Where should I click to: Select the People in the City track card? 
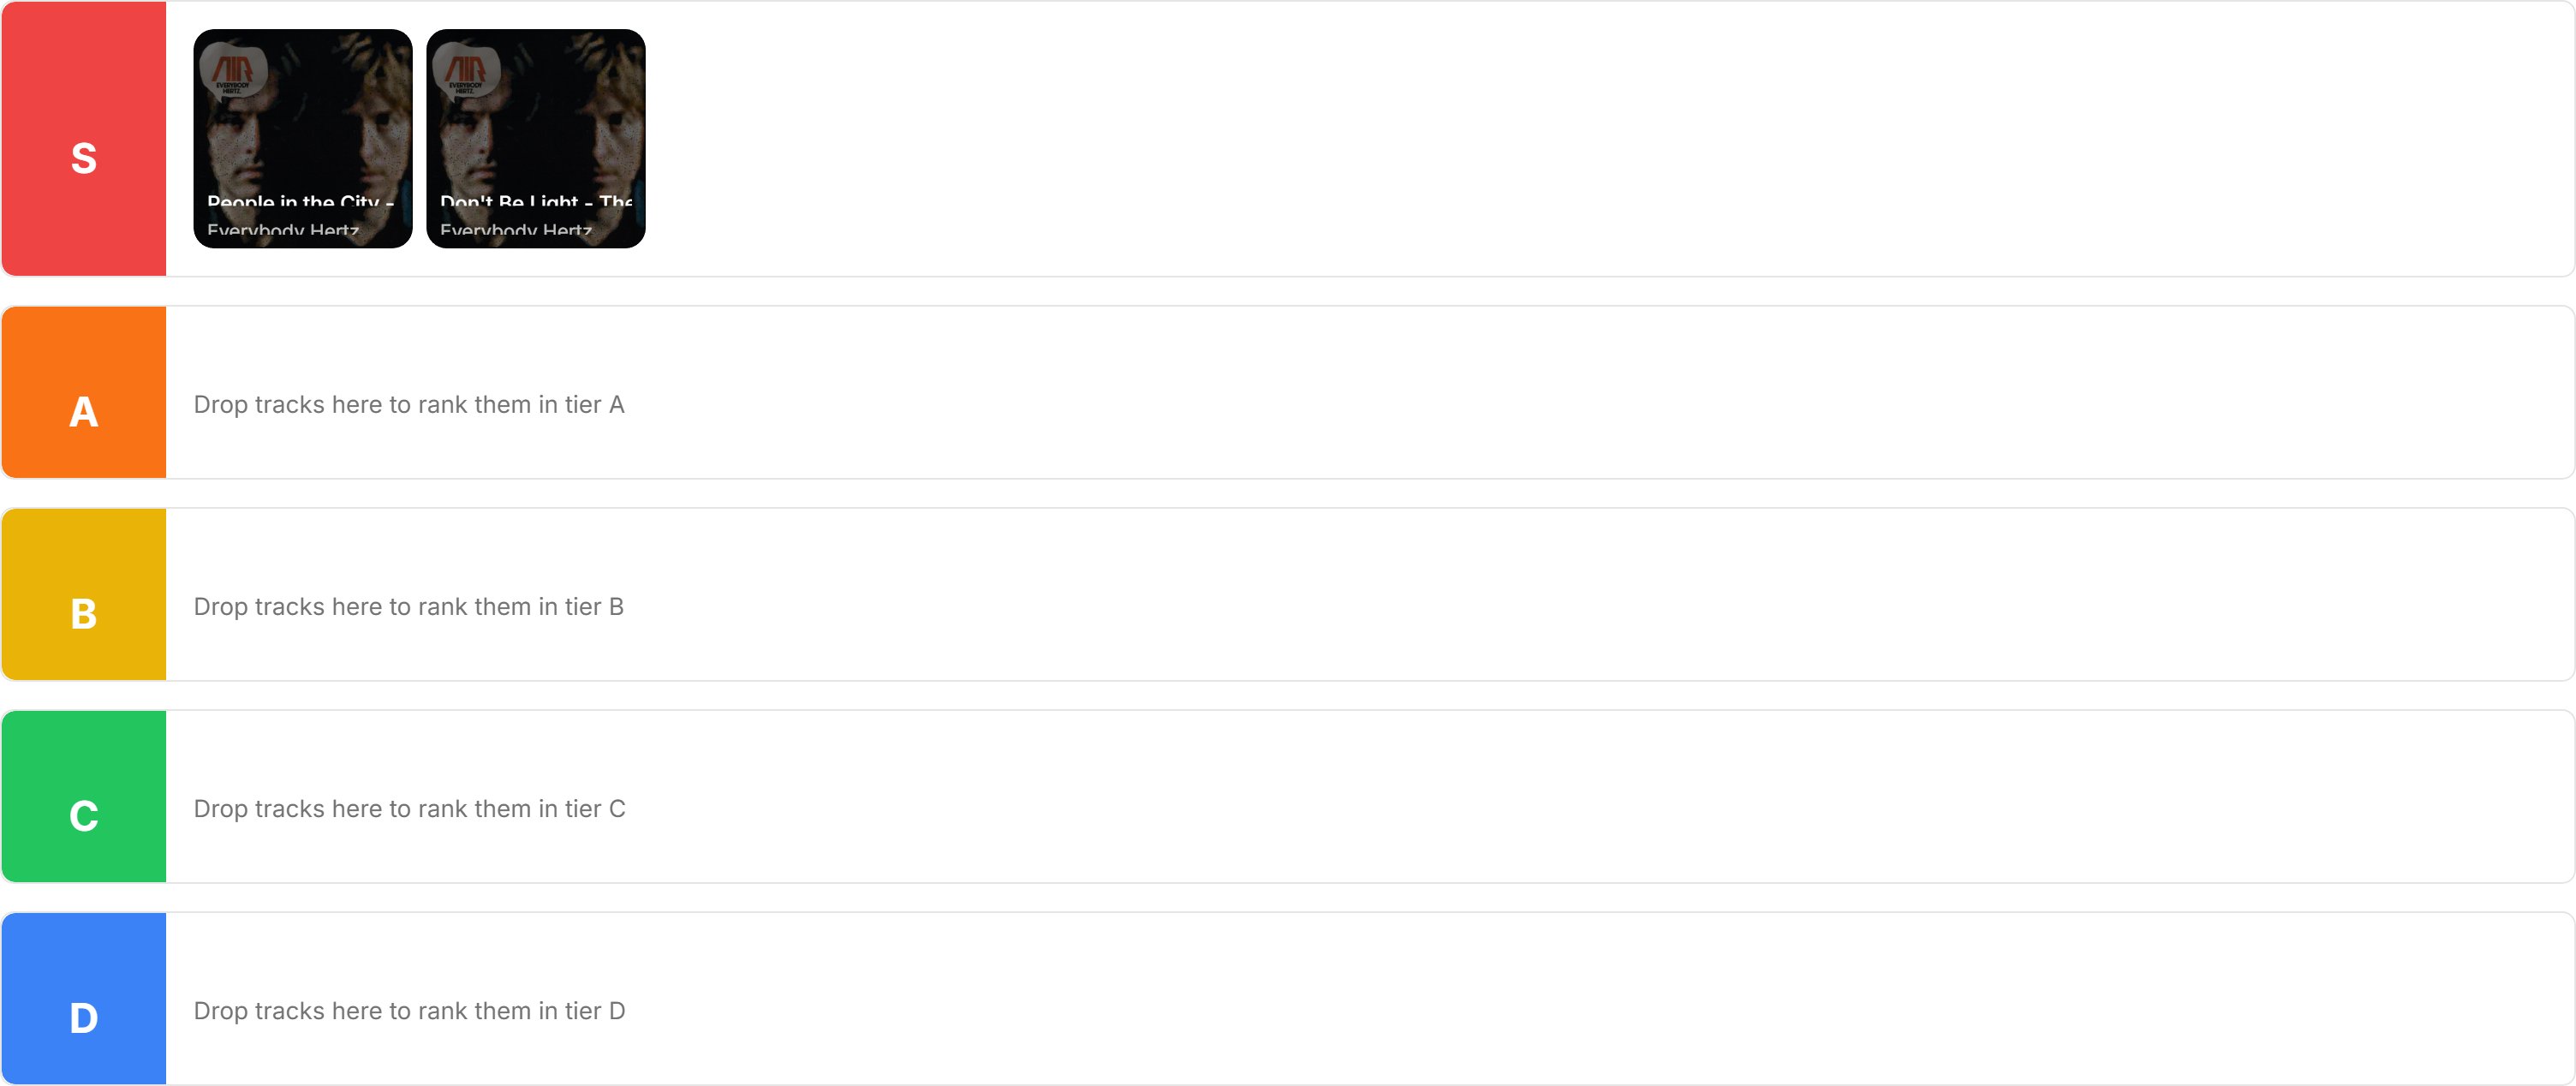click(x=303, y=138)
